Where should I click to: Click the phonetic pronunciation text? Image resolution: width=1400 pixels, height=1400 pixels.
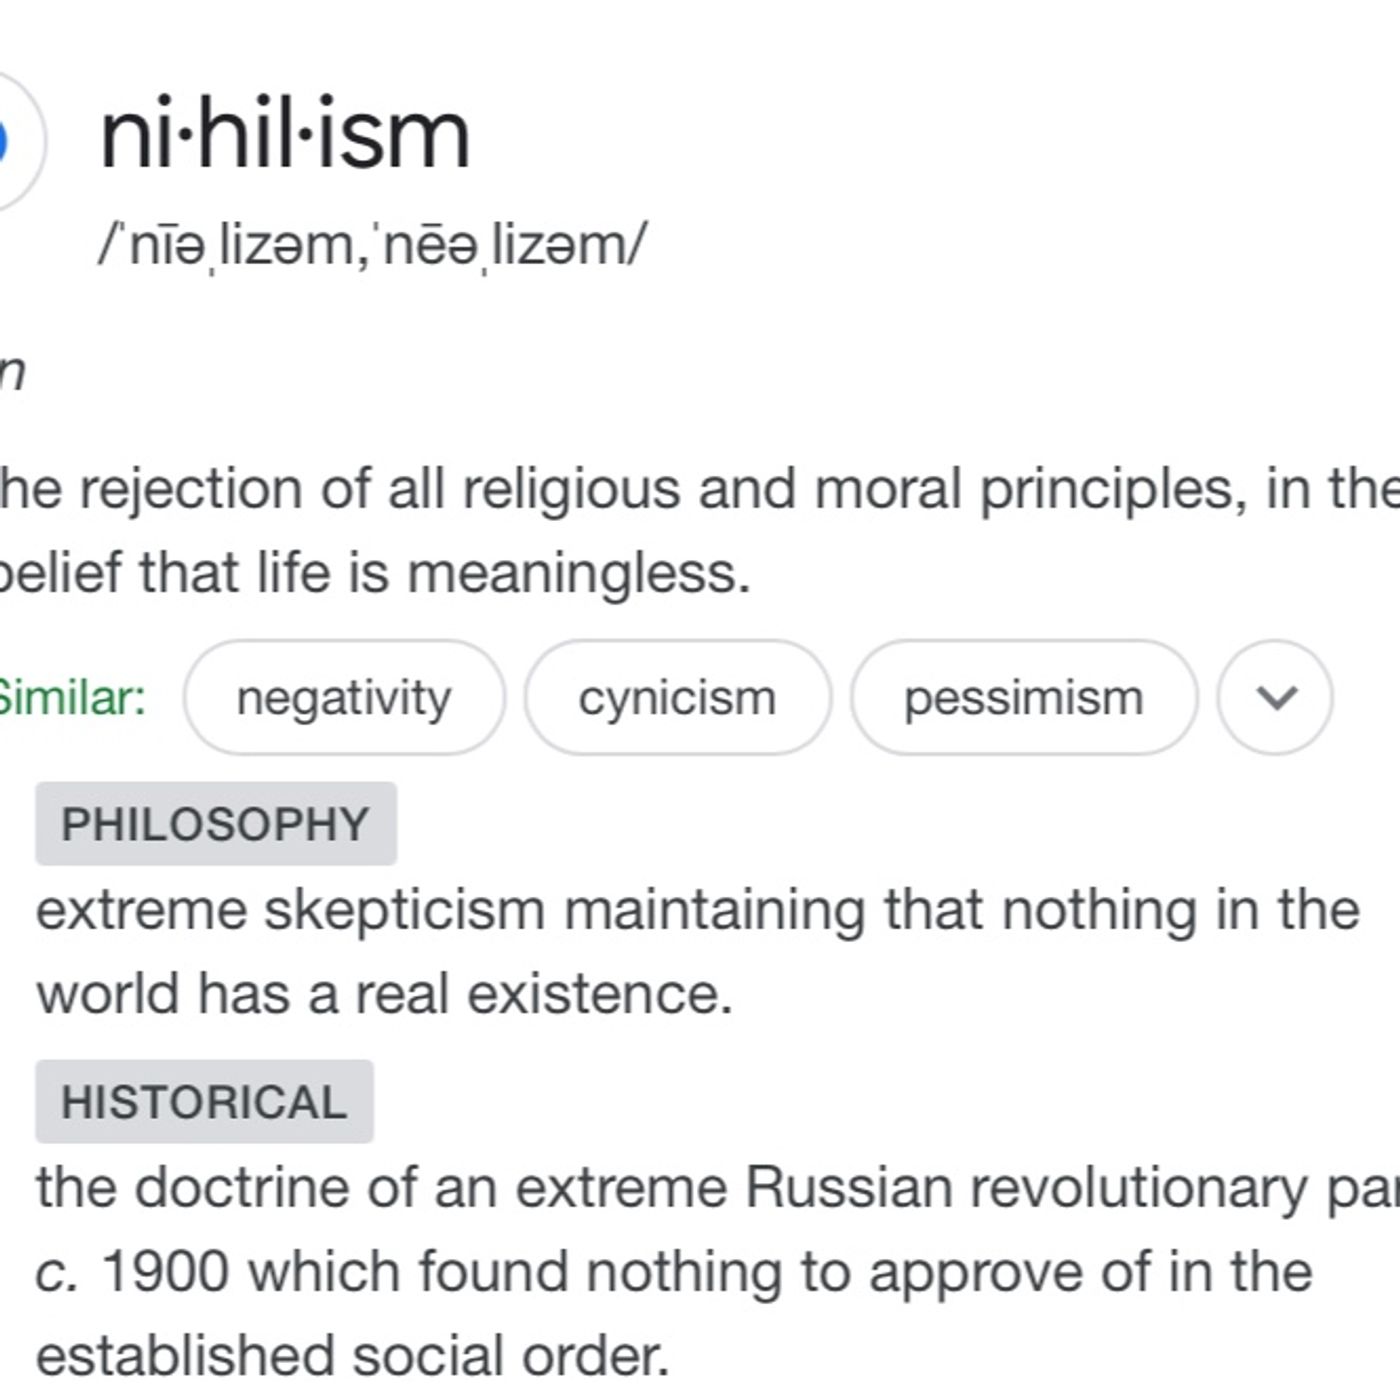(x=372, y=245)
